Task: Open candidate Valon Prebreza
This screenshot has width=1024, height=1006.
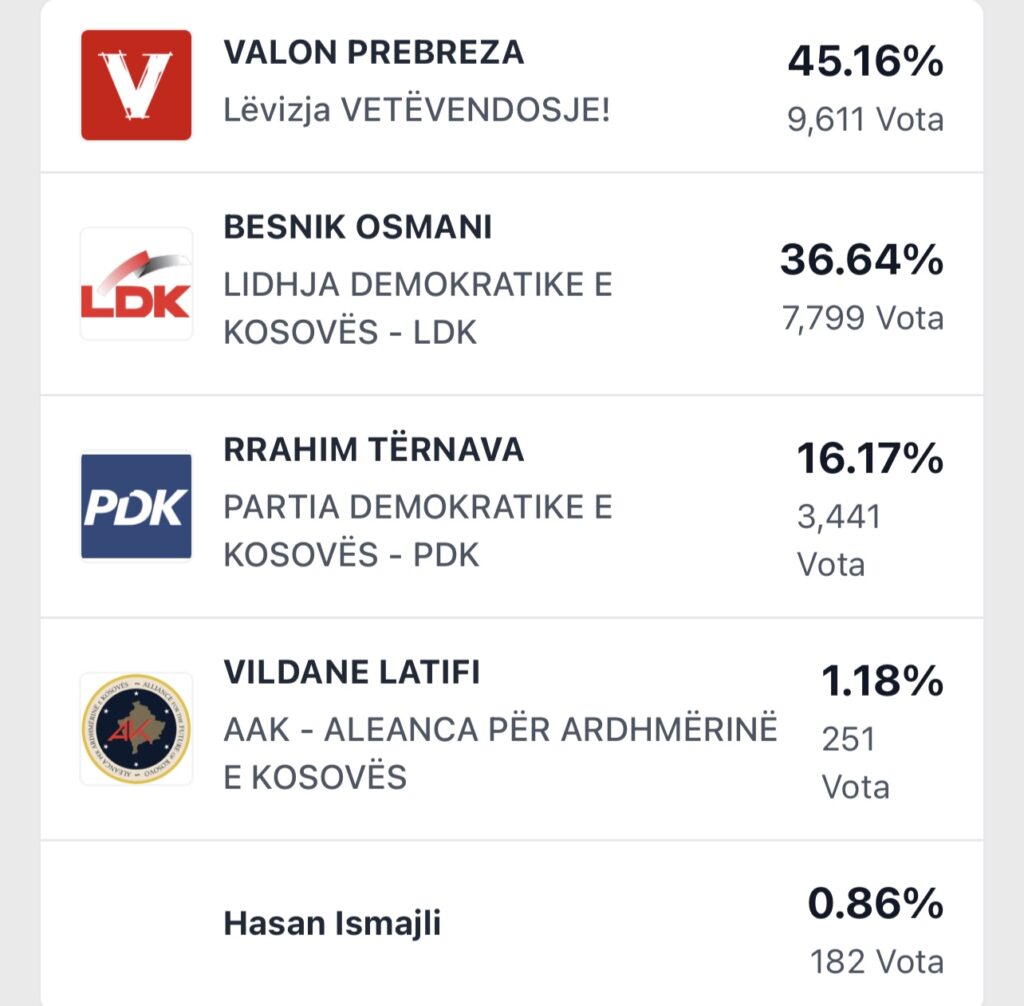Action: [x=373, y=52]
